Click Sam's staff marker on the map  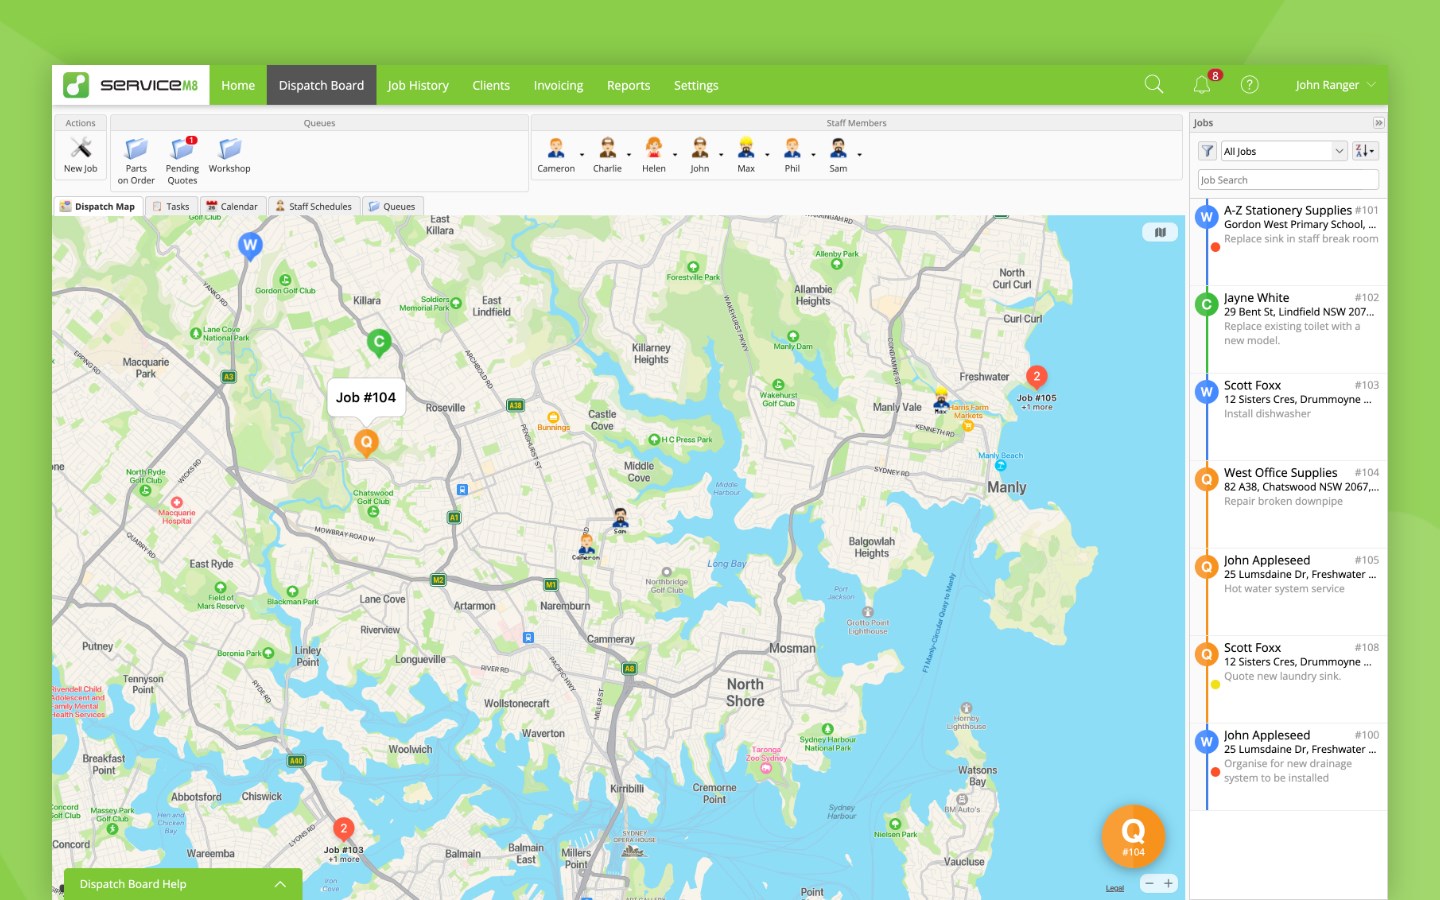point(620,520)
